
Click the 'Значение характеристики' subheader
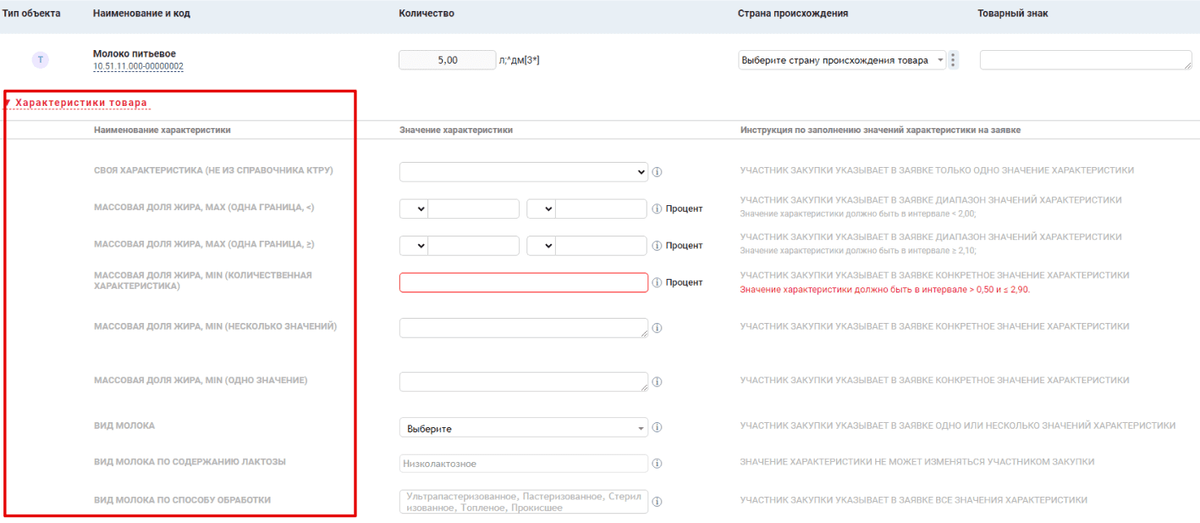point(456,130)
